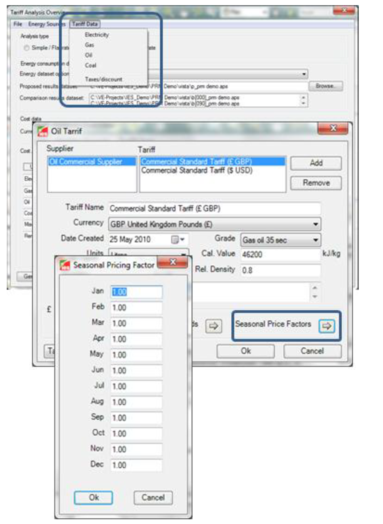Click the IES logo in Seasonal Pricing Factor title
Screen dimensions: 383x524
pos(65,265)
